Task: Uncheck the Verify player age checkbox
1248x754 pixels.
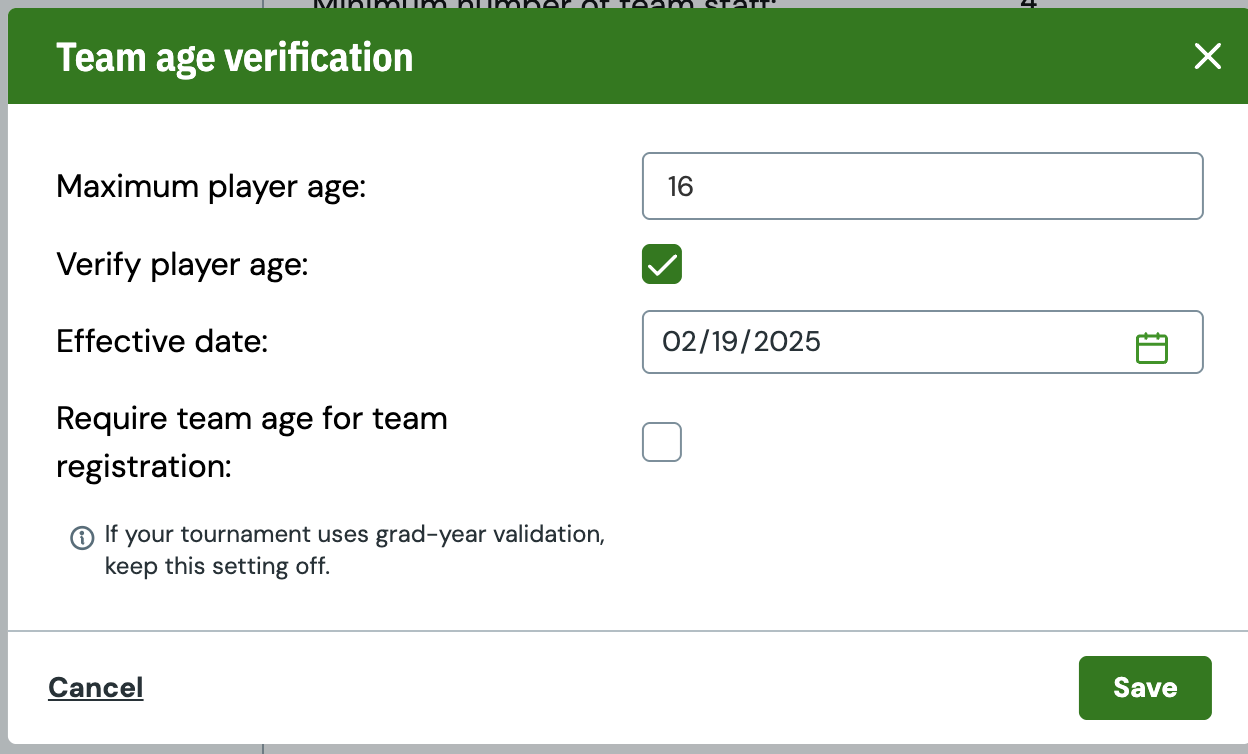Action: tap(662, 264)
